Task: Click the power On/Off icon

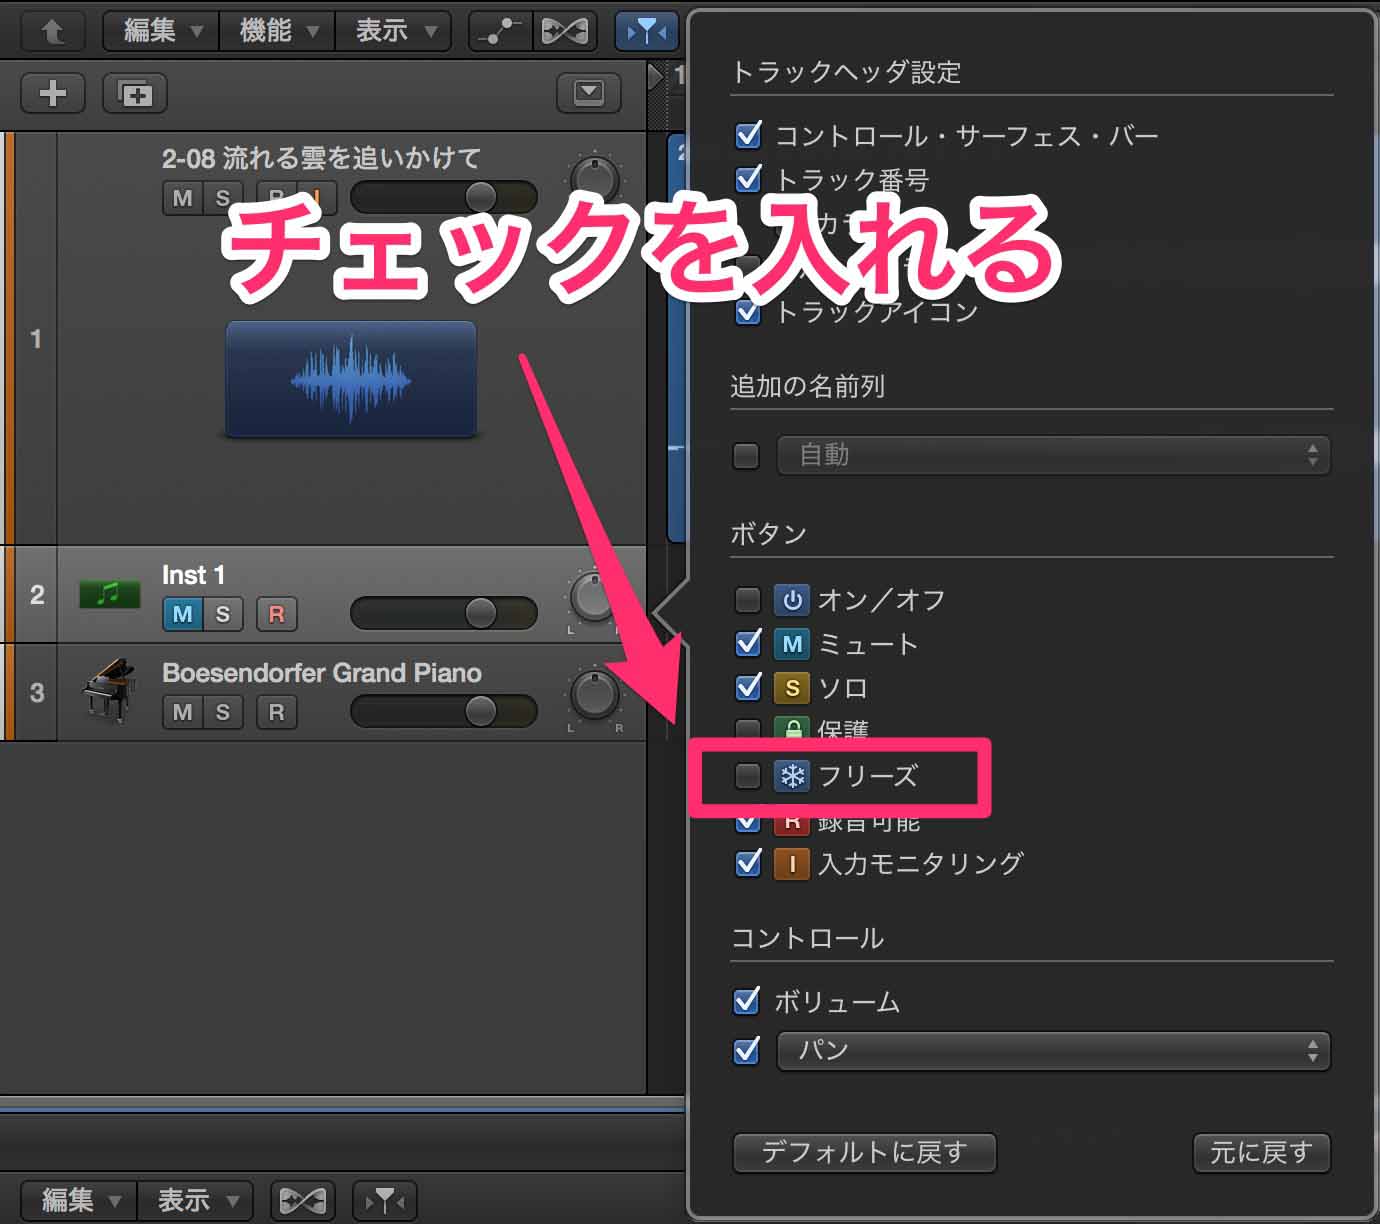Action: coord(792,600)
